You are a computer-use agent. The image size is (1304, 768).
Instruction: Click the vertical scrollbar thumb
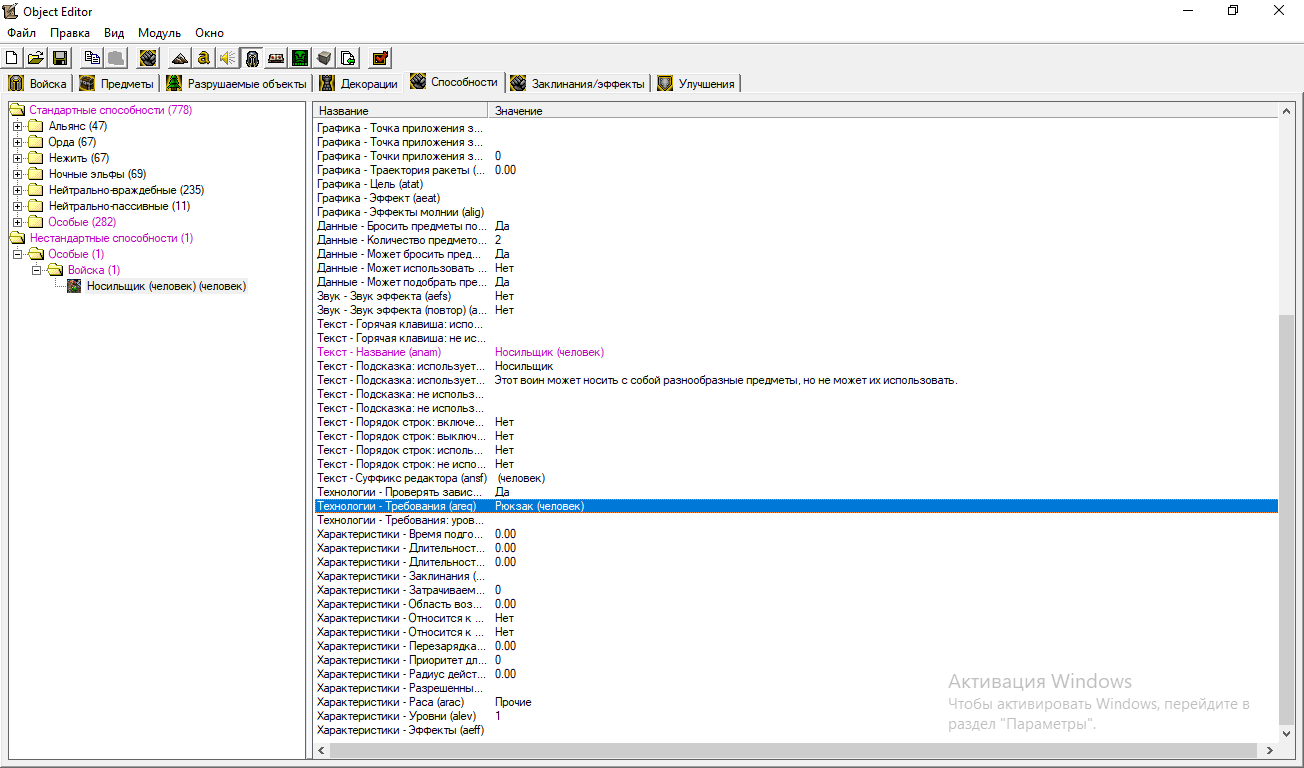1287,520
